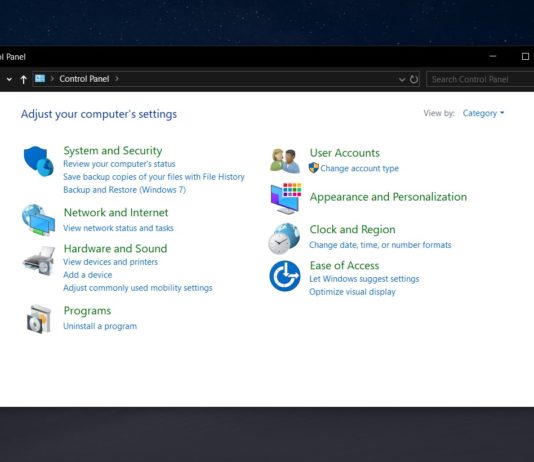Screen dimensions: 534x462
Task: Open Clock and Region heading link
Action: (x=352, y=229)
